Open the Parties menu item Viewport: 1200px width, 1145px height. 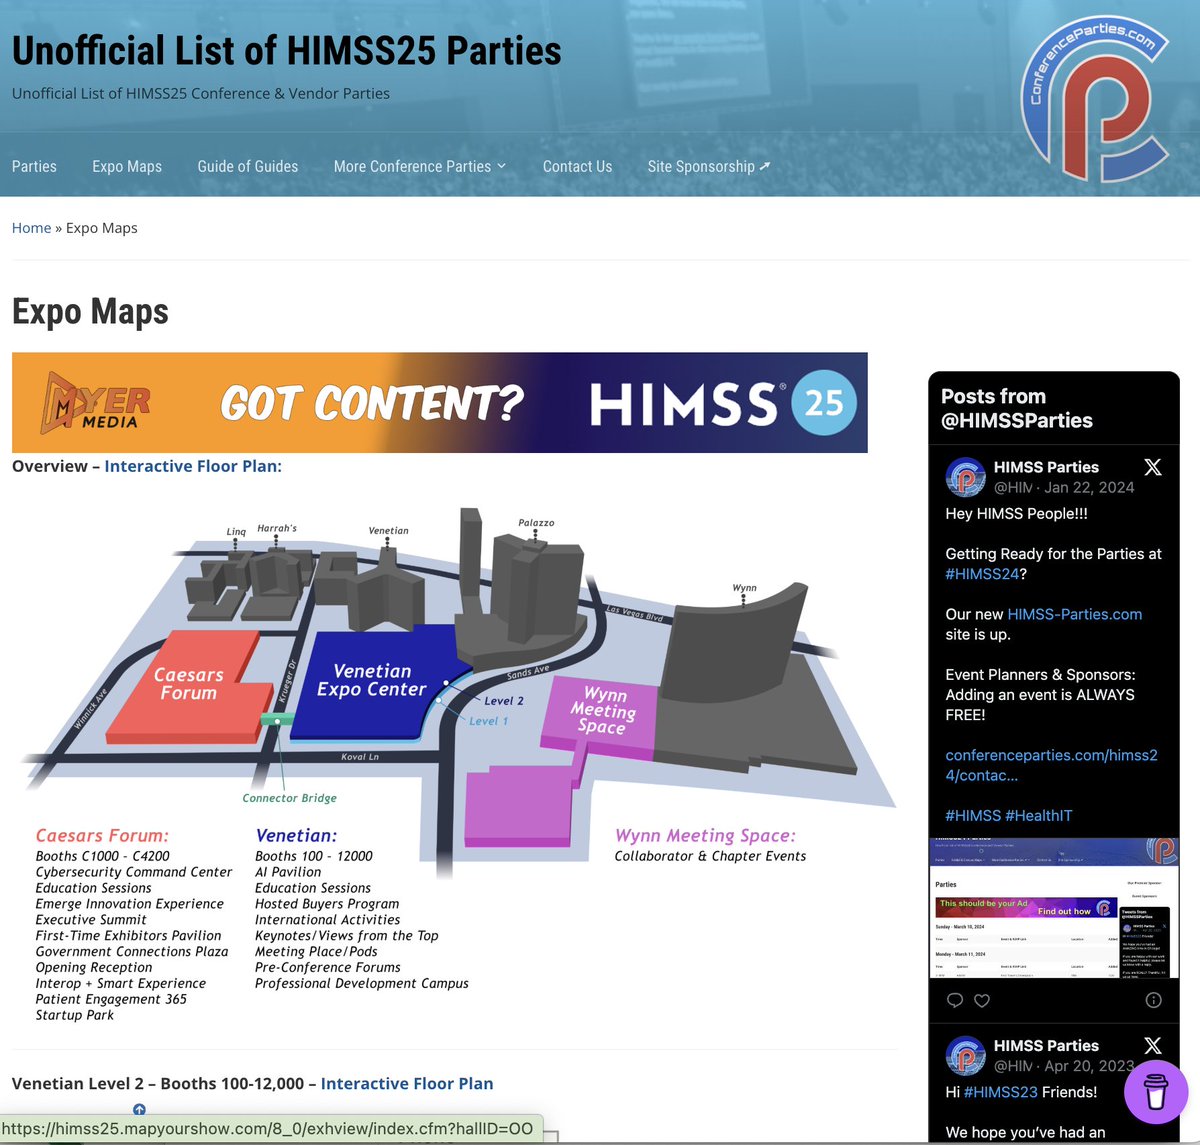(x=34, y=166)
